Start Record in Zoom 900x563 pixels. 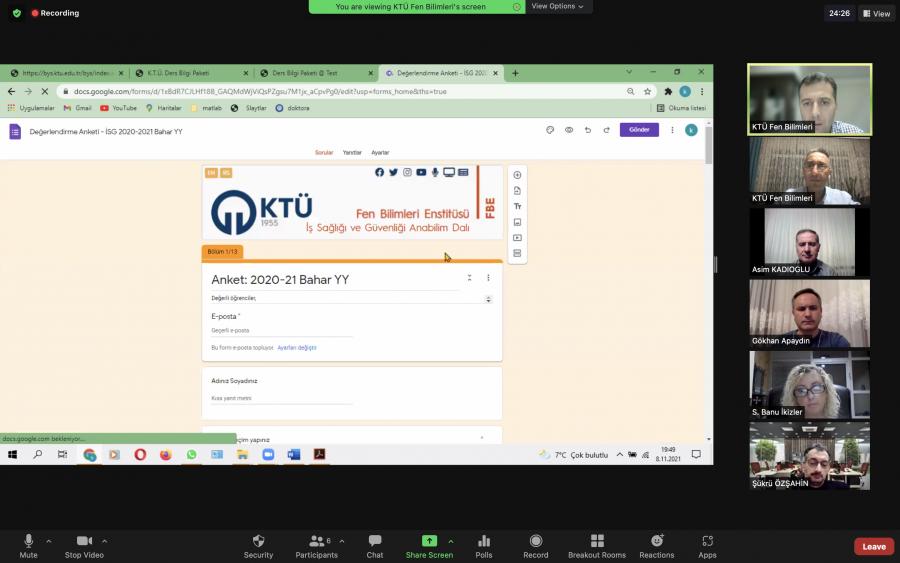coord(536,546)
